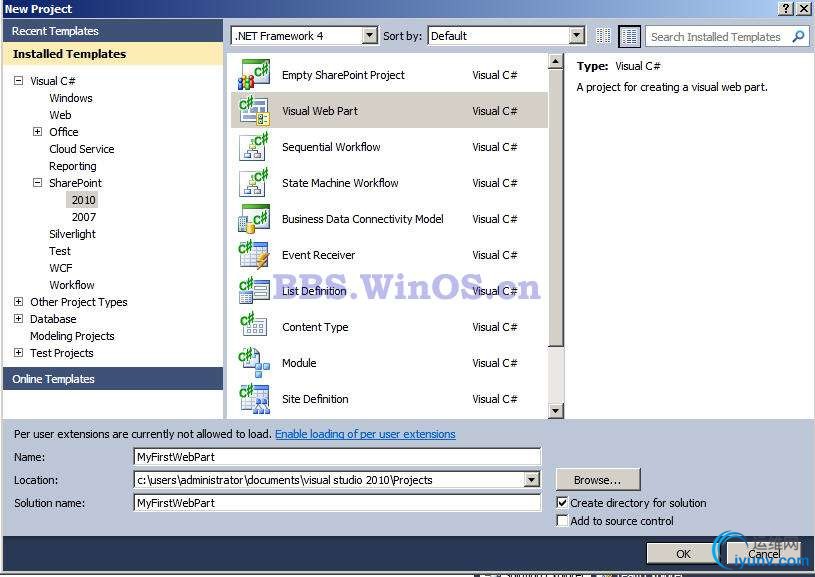The width and height of the screenshot is (815, 577).
Task: Collapse the Visual C# tree node
Action: (19, 81)
